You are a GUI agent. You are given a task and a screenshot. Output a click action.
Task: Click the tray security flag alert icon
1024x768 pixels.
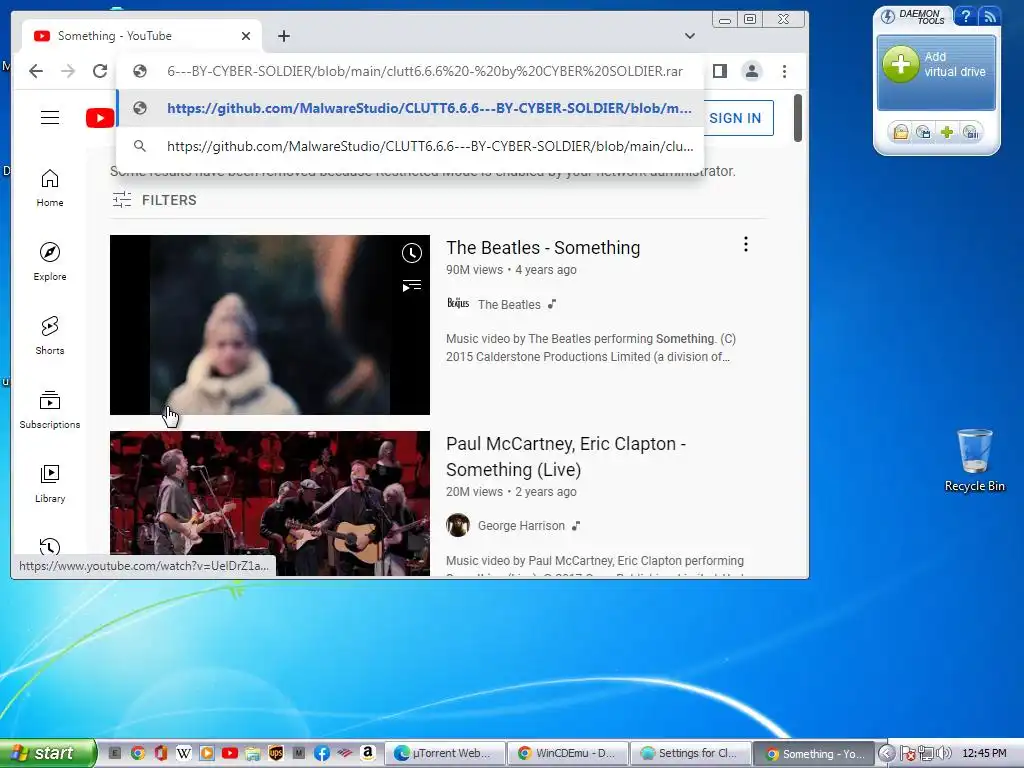908,754
